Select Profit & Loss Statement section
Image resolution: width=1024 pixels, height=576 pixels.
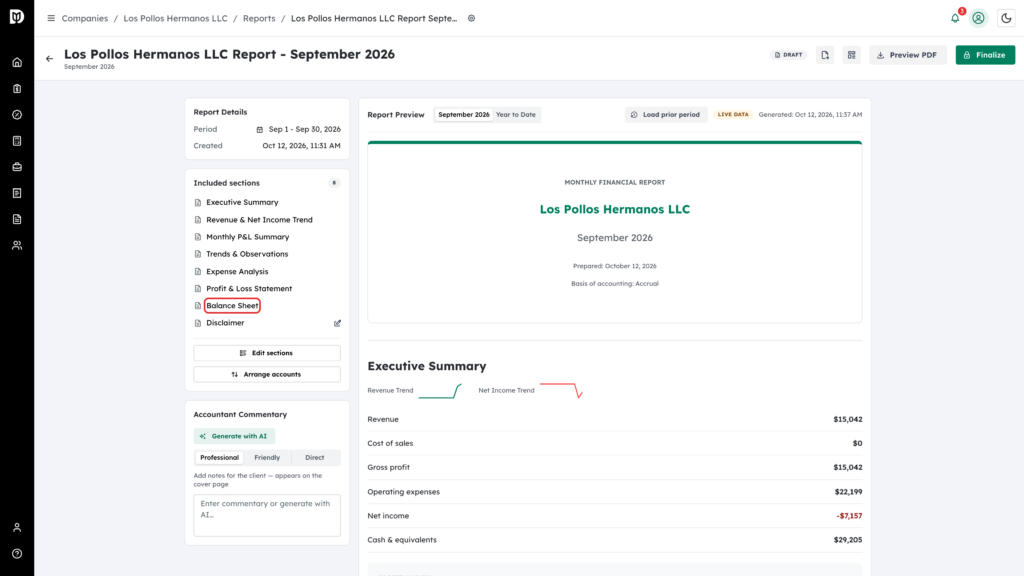click(249, 288)
